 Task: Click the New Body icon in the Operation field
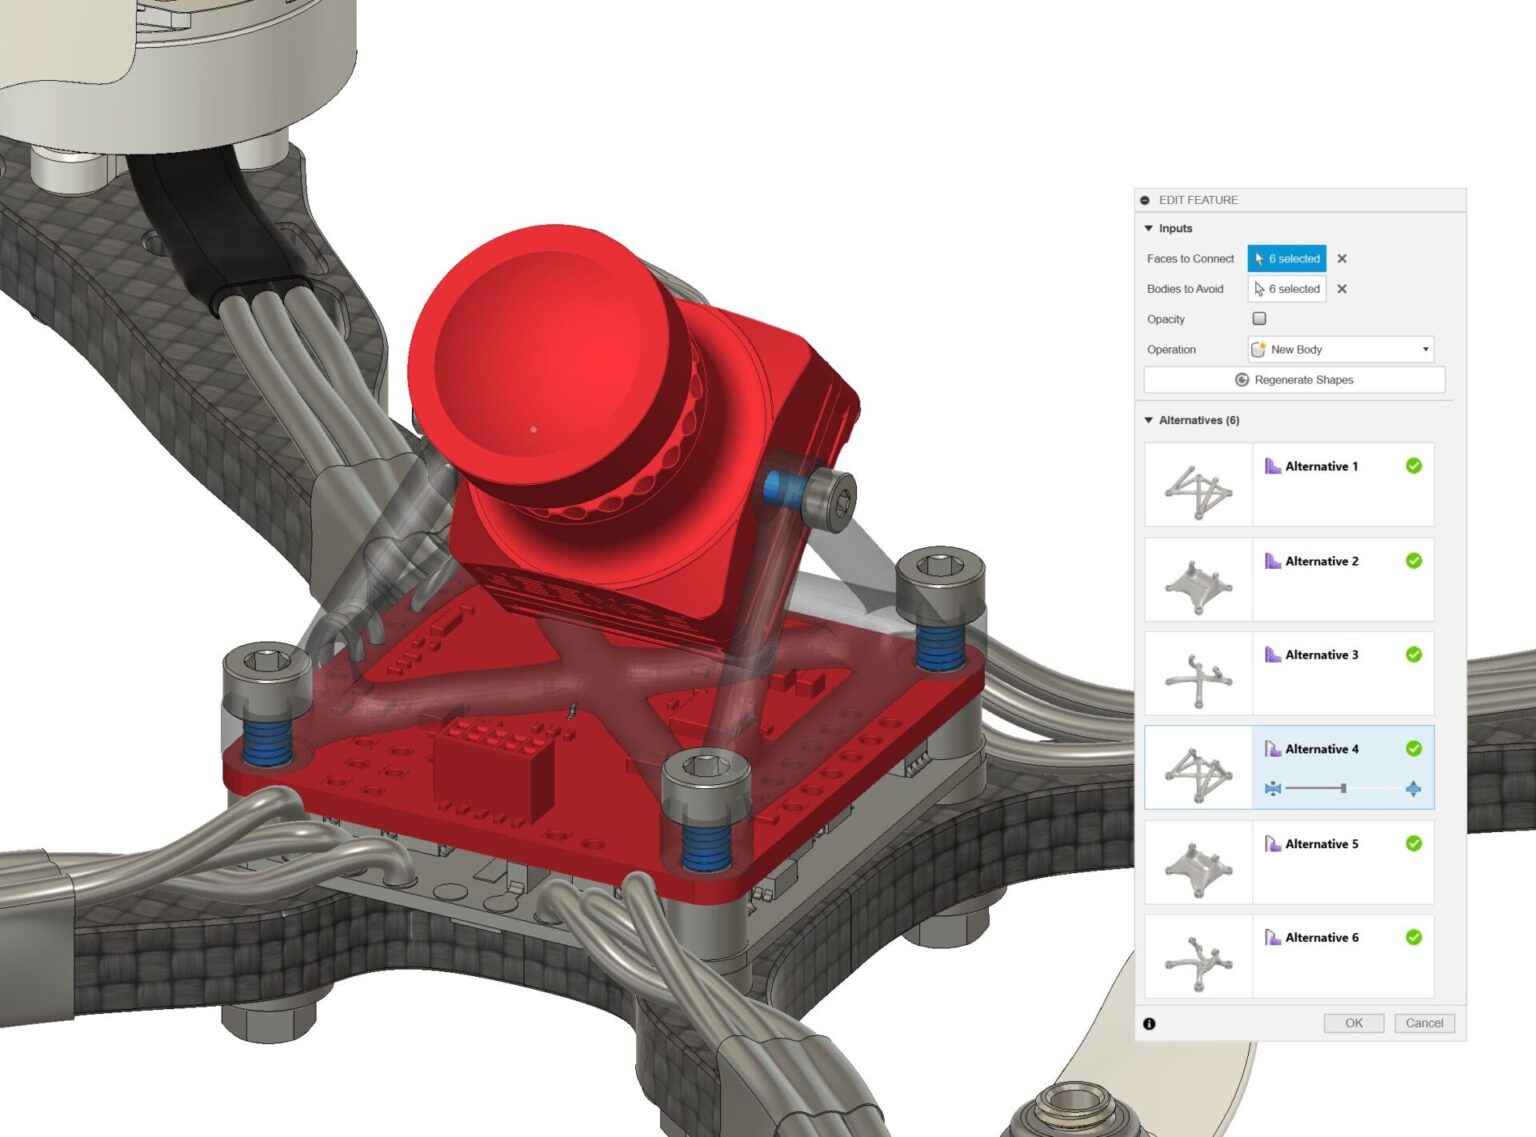1258,349
